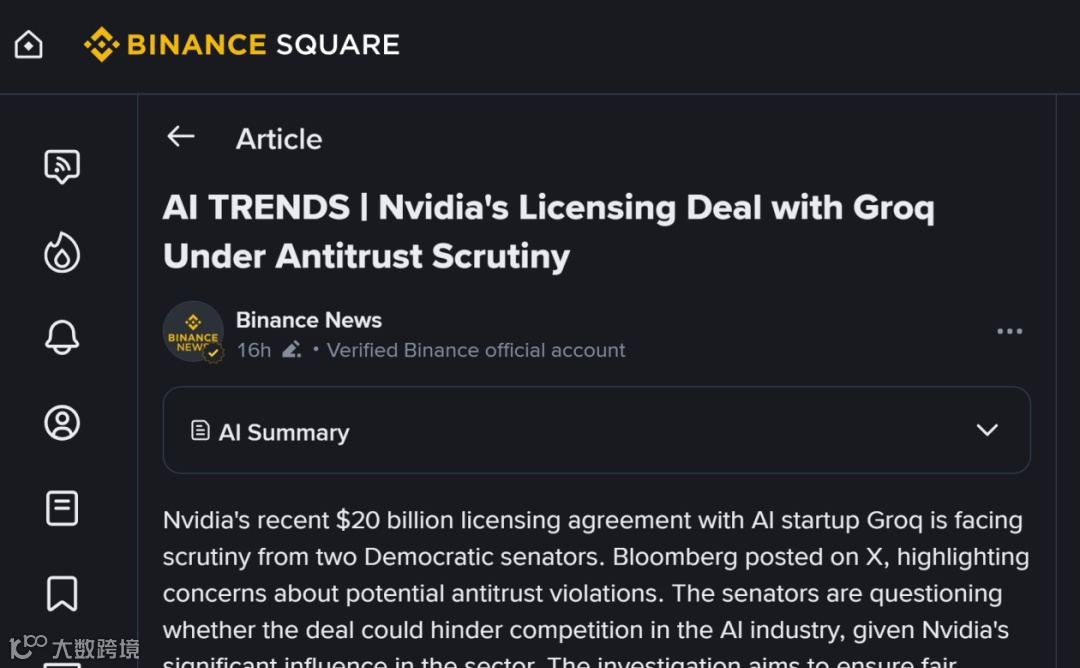Open the home icon in top bar
The width and height of the screenshot is (1080, 668).
pos(28,45)
